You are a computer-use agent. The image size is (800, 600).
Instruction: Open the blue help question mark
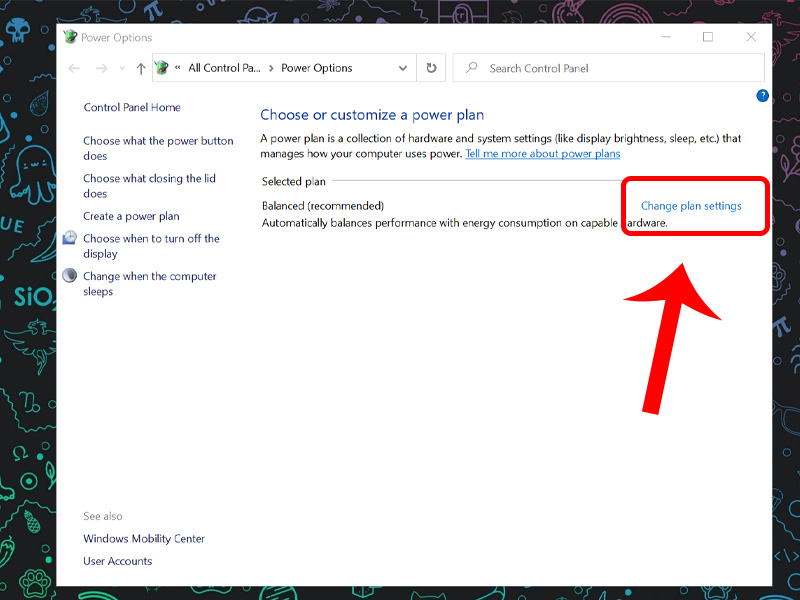pos(762,95)
